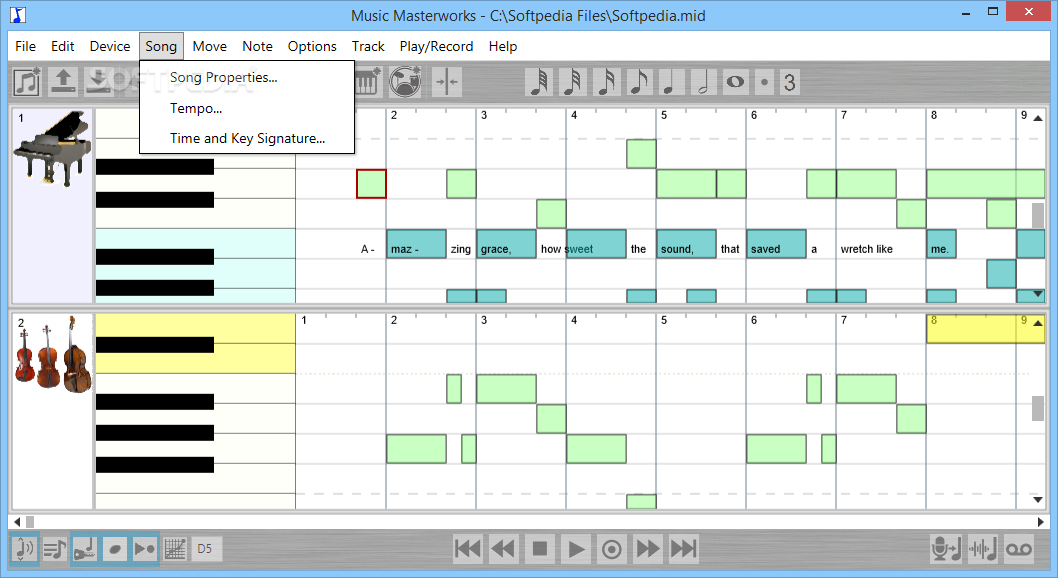Screen dimensions: 1058x578
Task: Click the record button
Action: pyautogui.click(x=611, y=549)
